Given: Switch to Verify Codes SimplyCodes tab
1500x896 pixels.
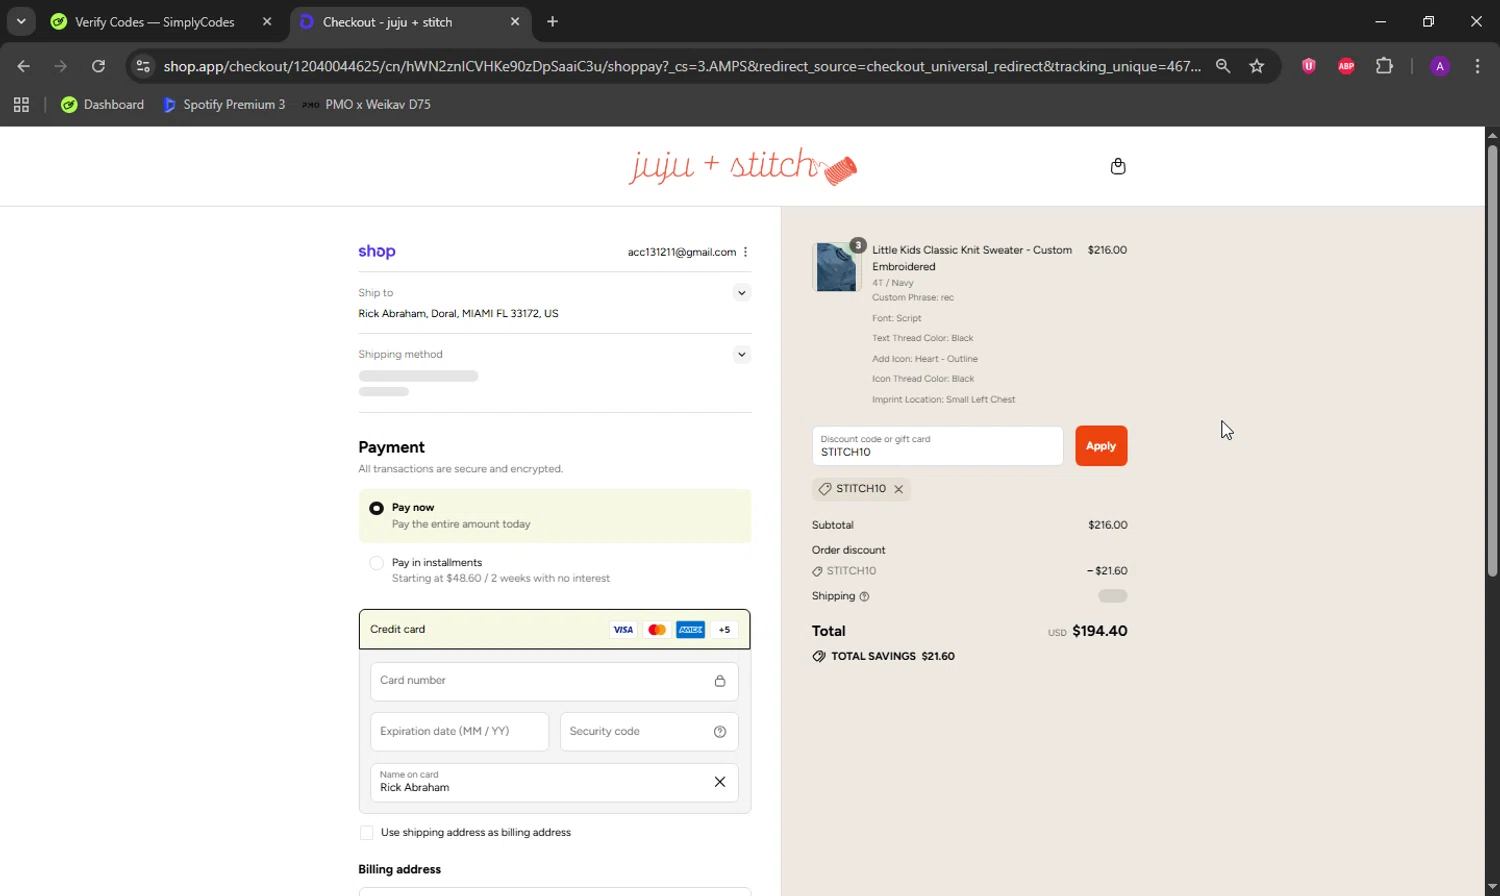Looking at the screenshot, I should pos(162,22).
